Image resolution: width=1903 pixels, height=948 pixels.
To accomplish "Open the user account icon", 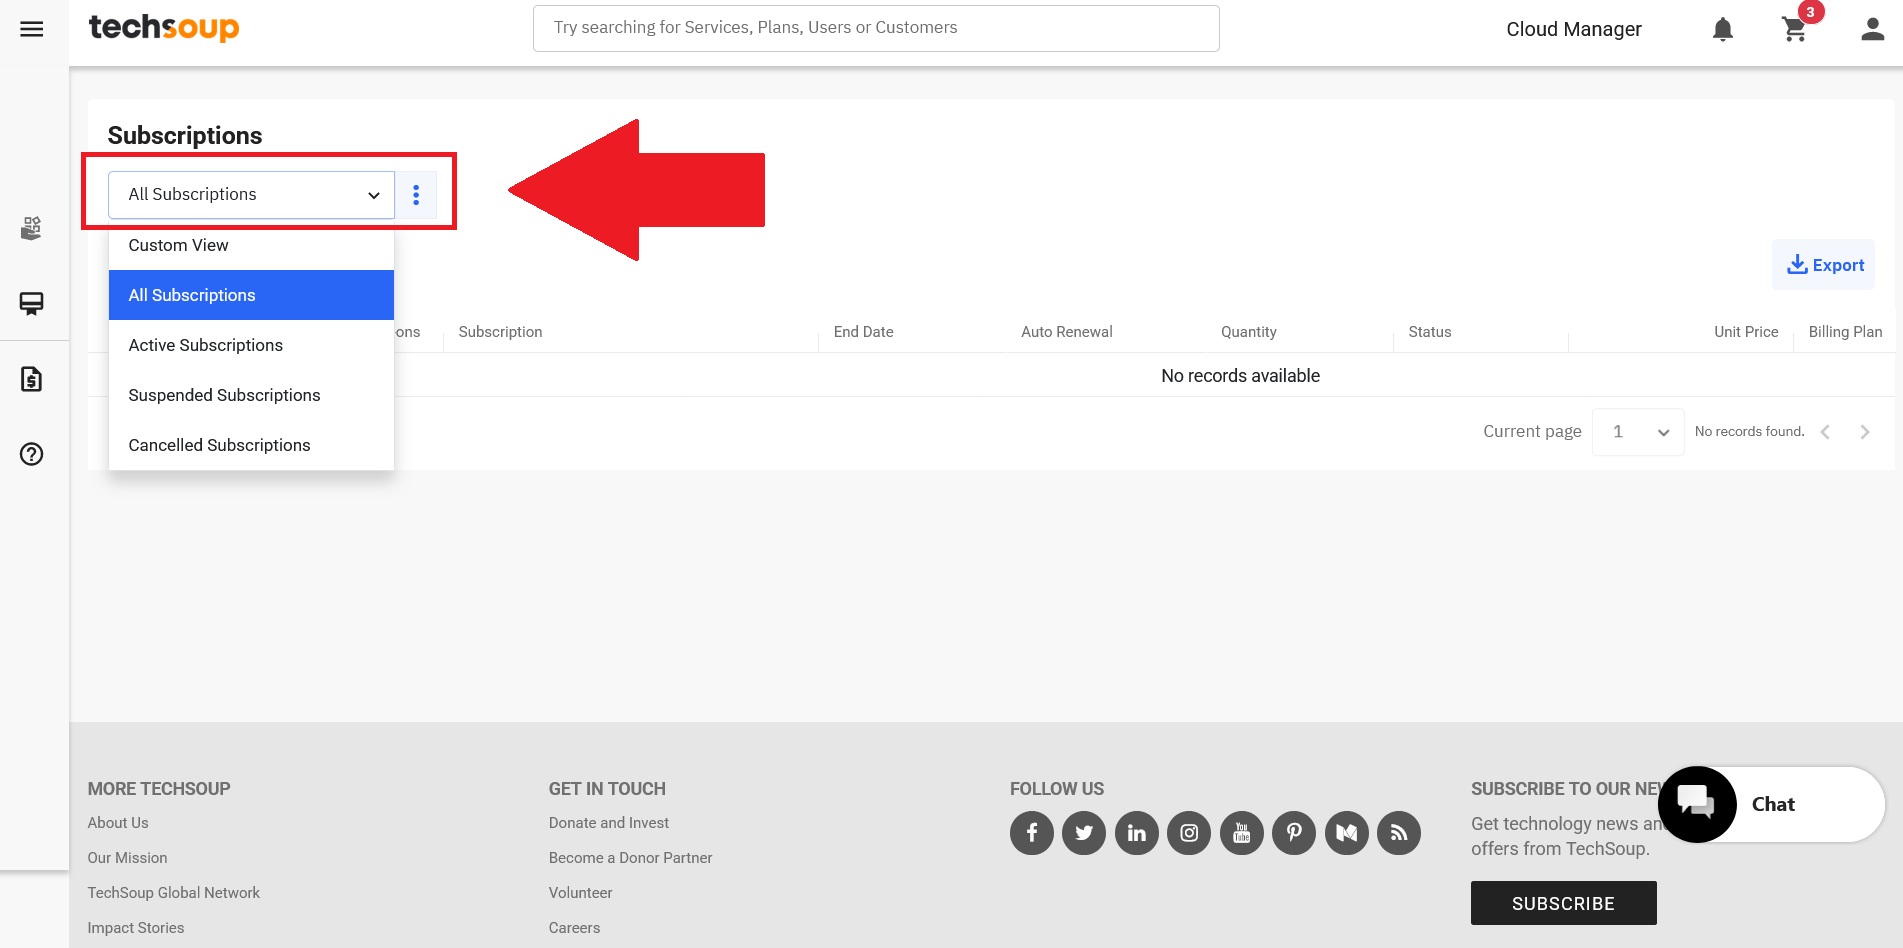I will [x=1873, y=29].
